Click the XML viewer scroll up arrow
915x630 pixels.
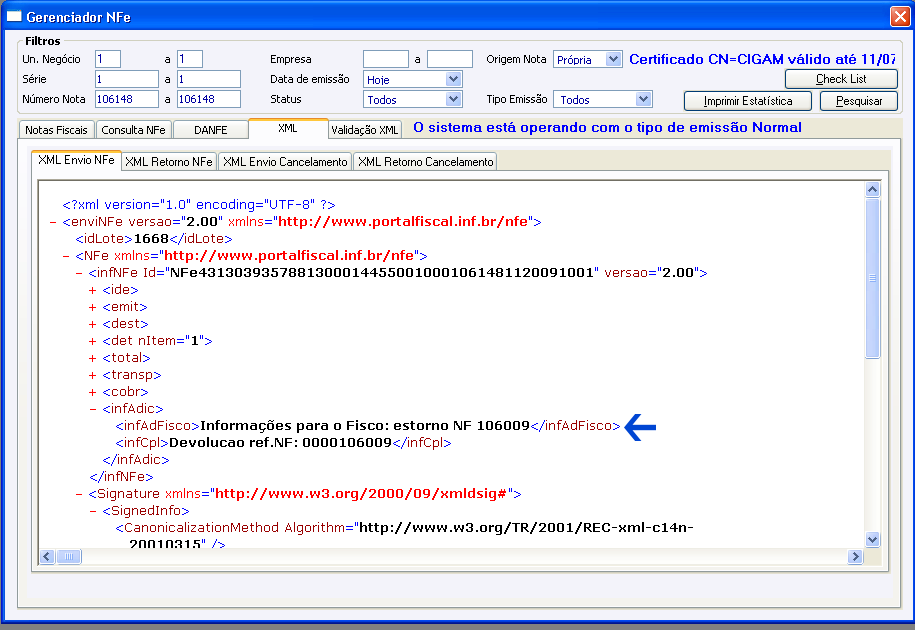pyautogui.click(x=872, y=189)
